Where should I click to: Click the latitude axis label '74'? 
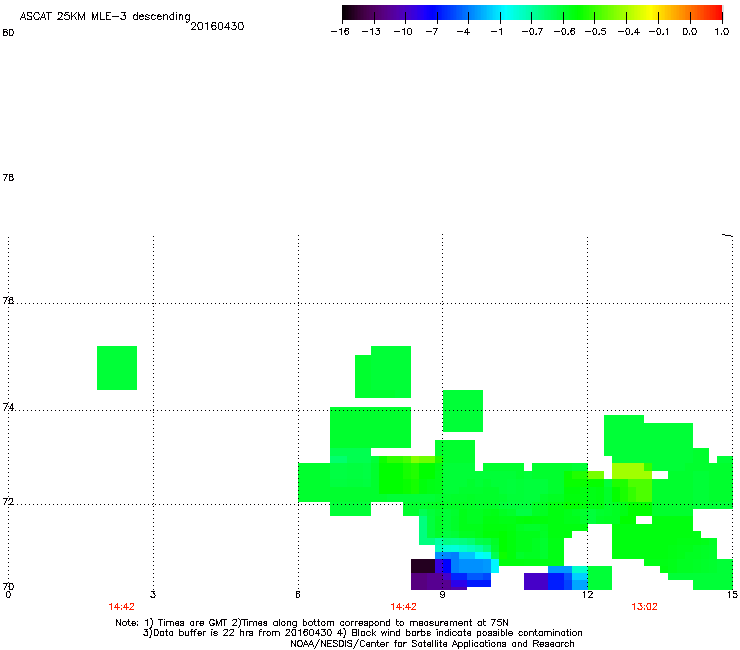[8, 407]
